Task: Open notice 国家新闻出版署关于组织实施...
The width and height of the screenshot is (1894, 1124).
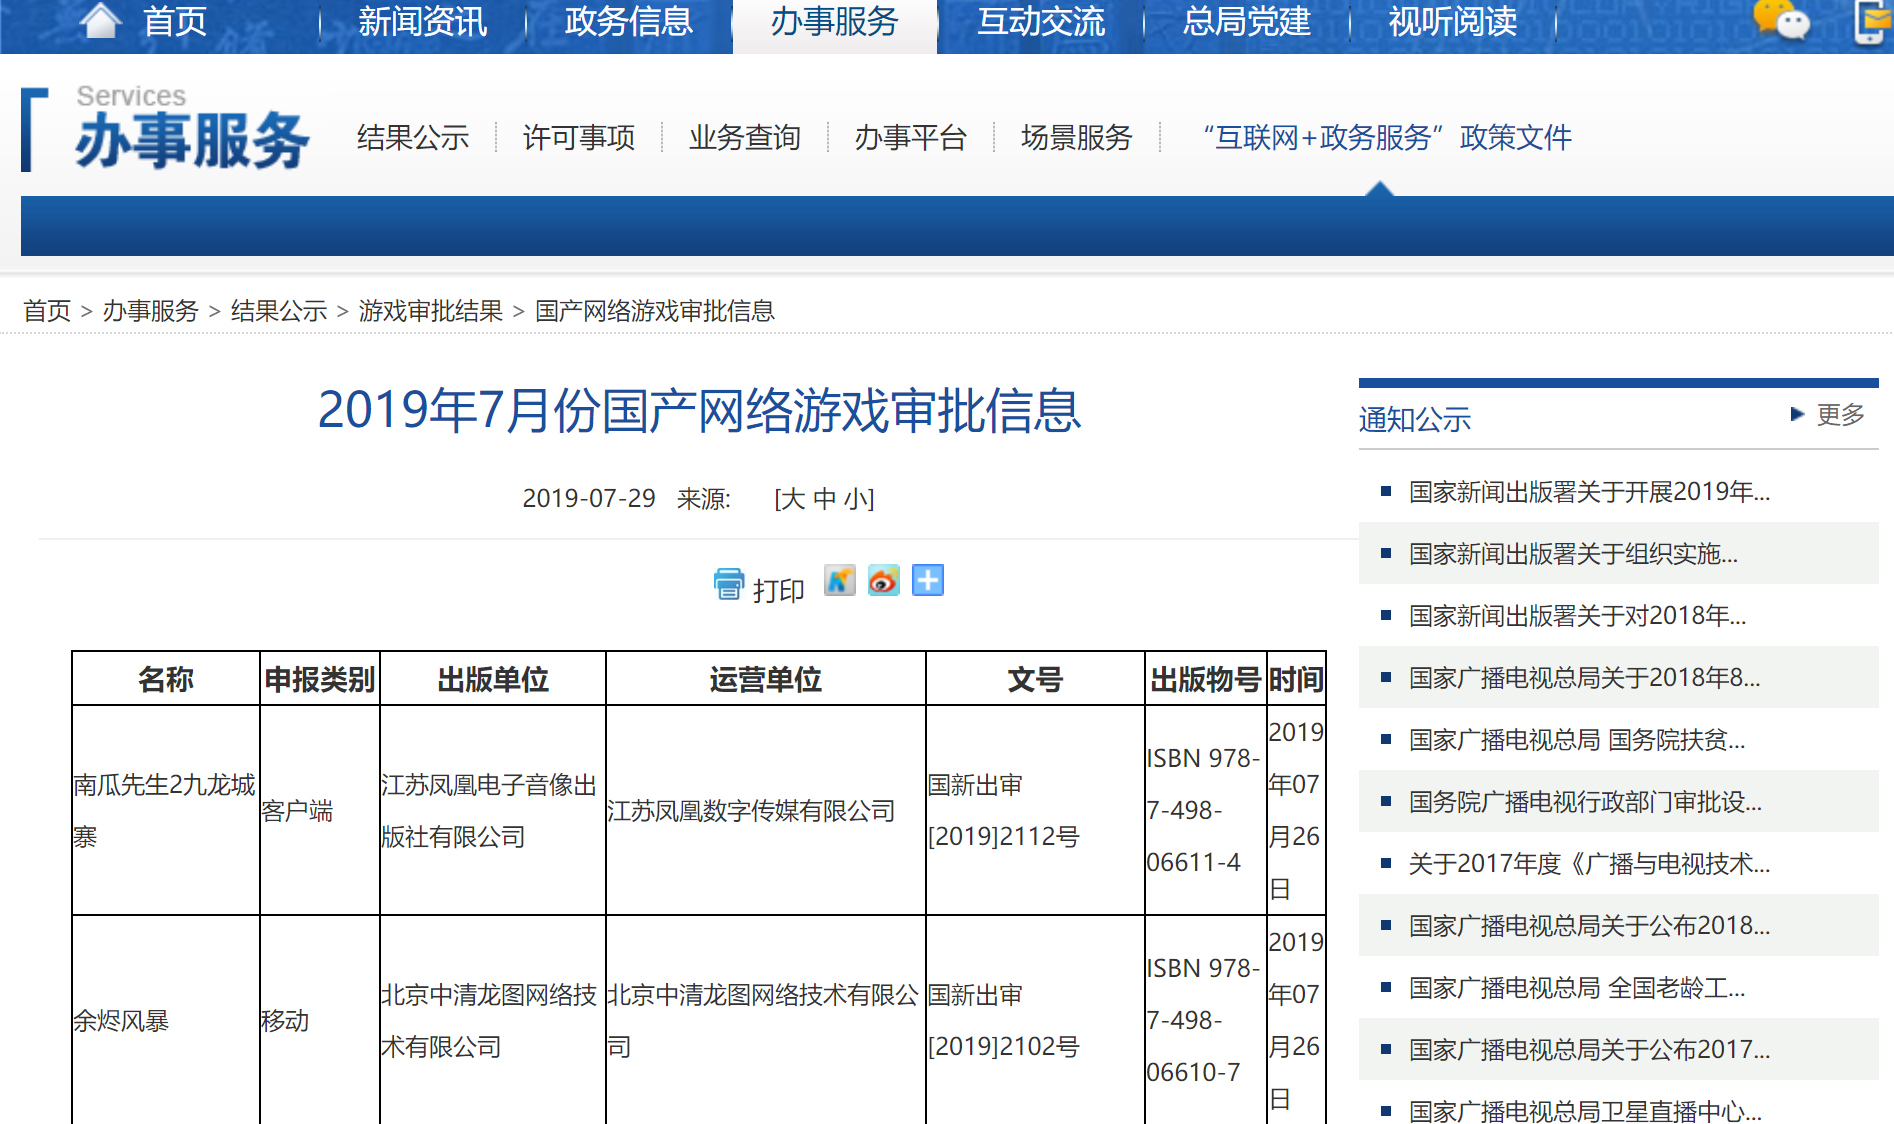Action: (x=1573, y=553)
